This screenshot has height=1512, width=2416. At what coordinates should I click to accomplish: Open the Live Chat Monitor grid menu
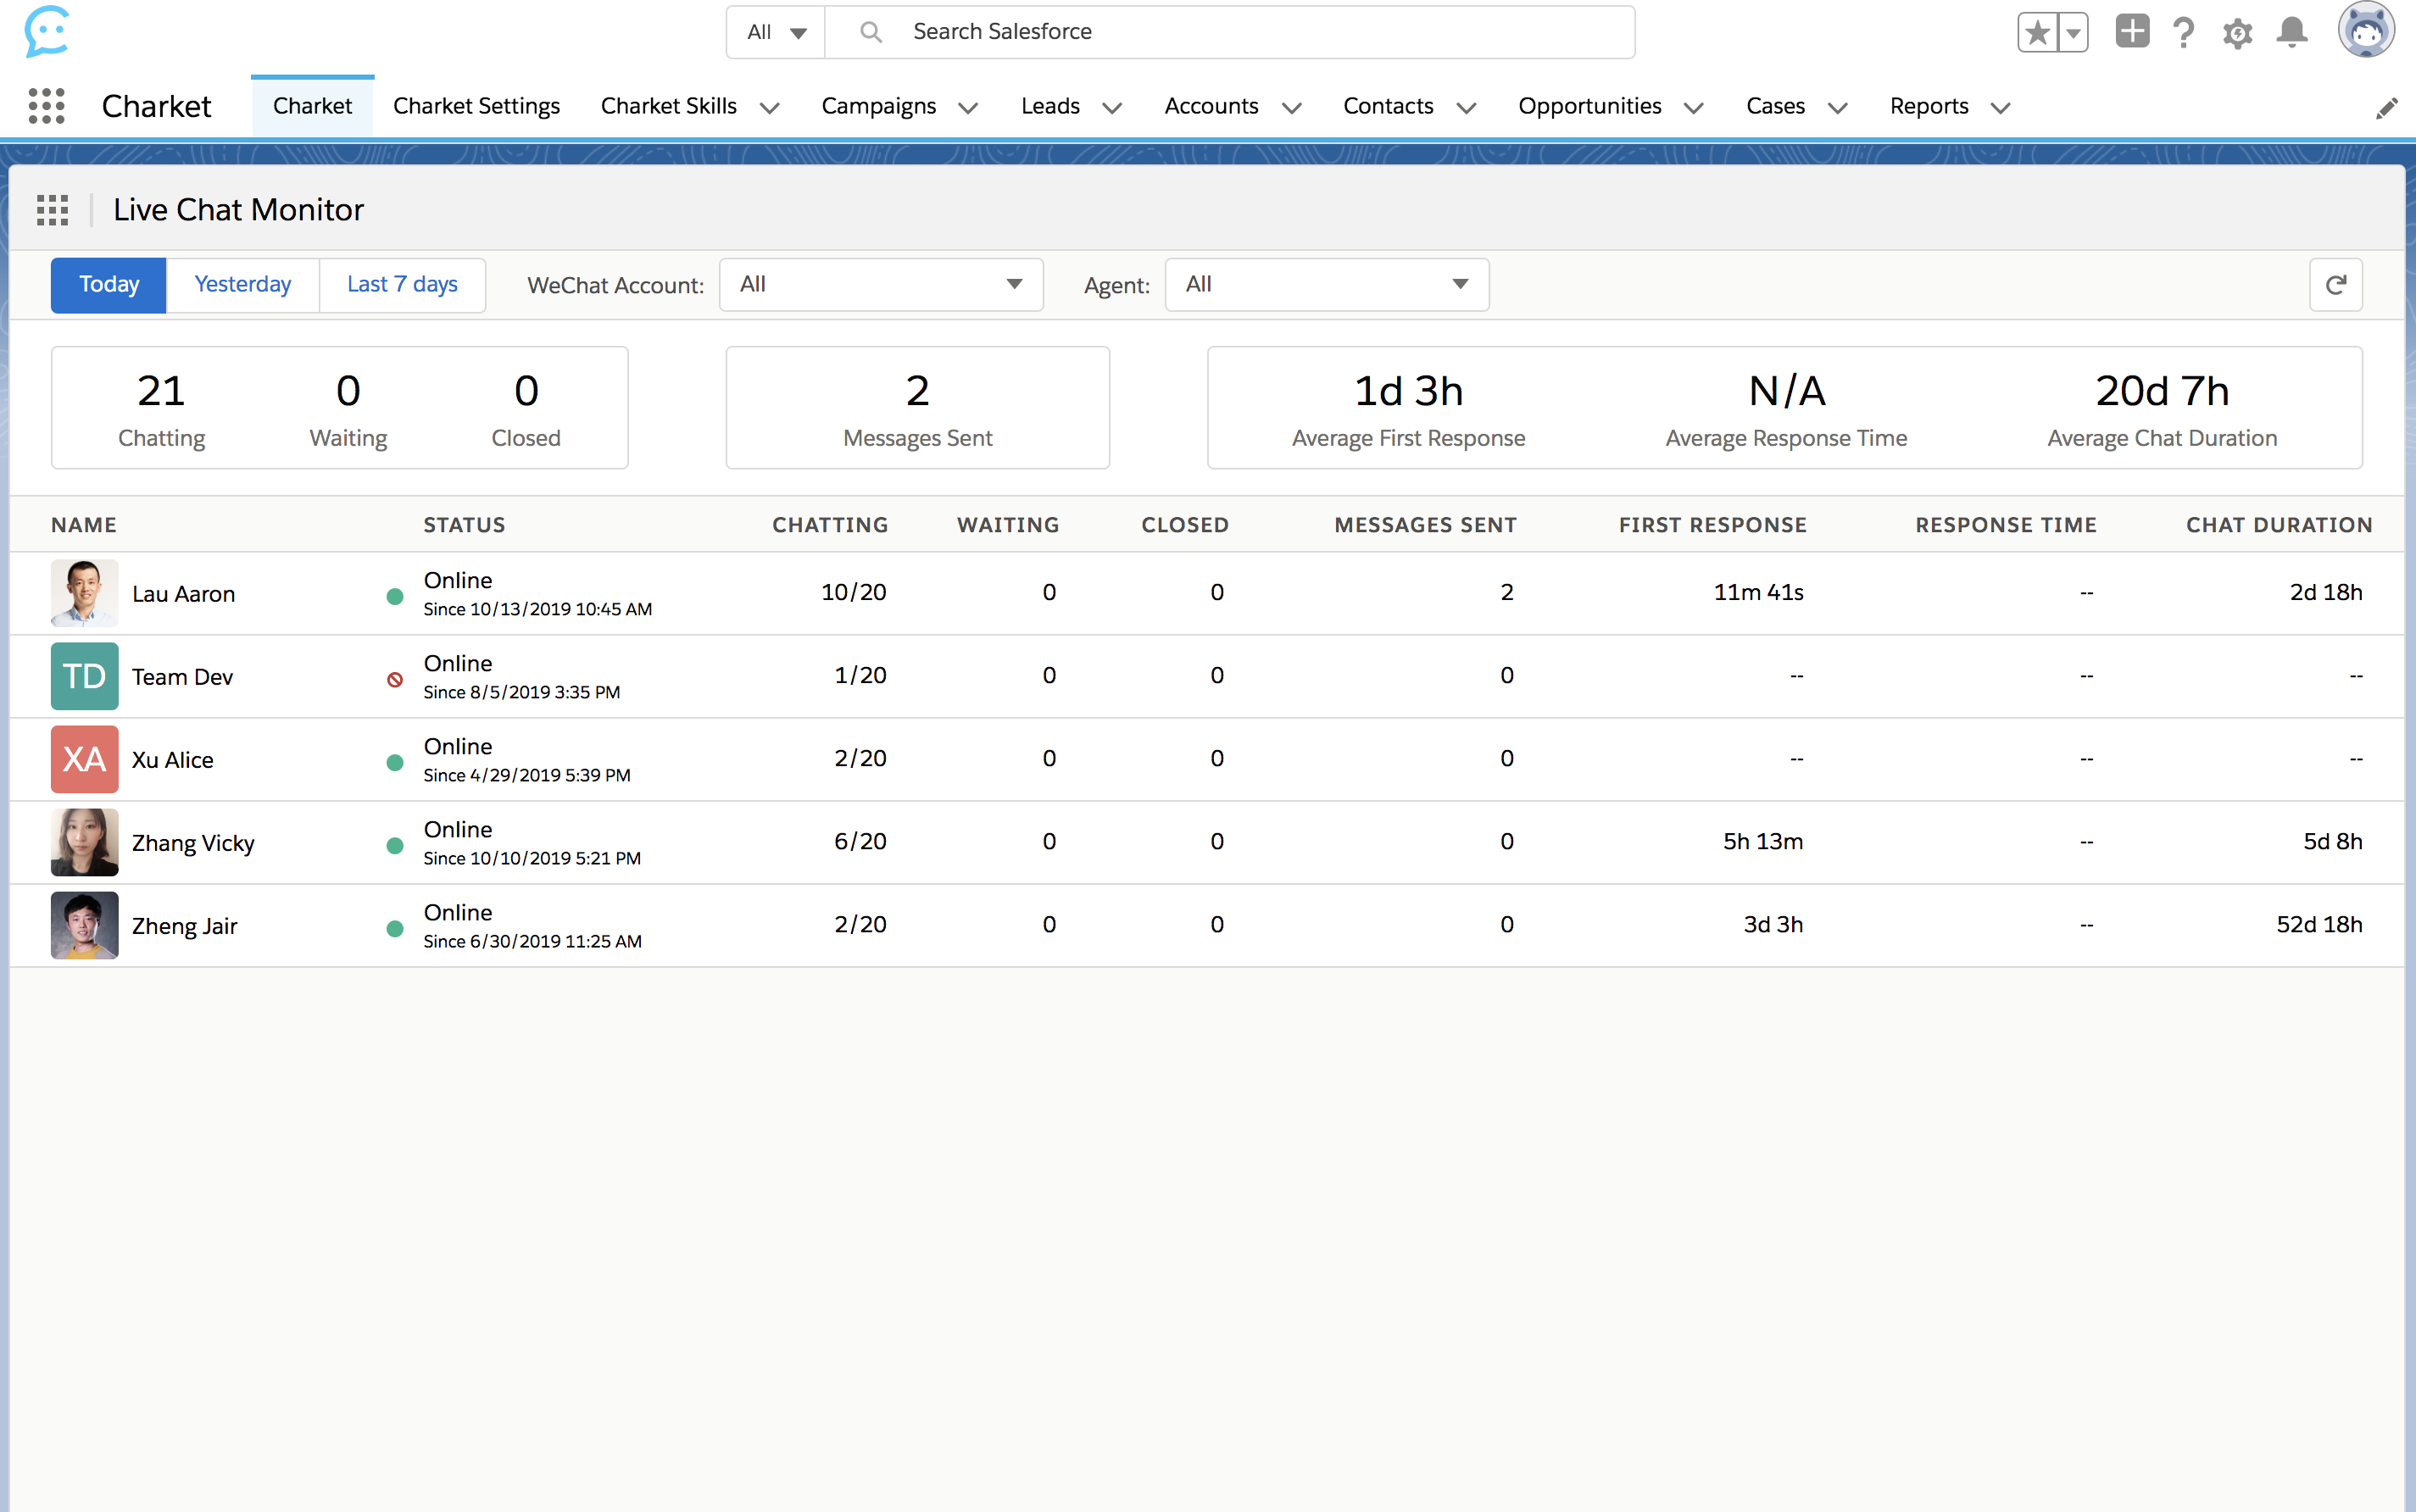pyautogui.click(x=52, y=210)
